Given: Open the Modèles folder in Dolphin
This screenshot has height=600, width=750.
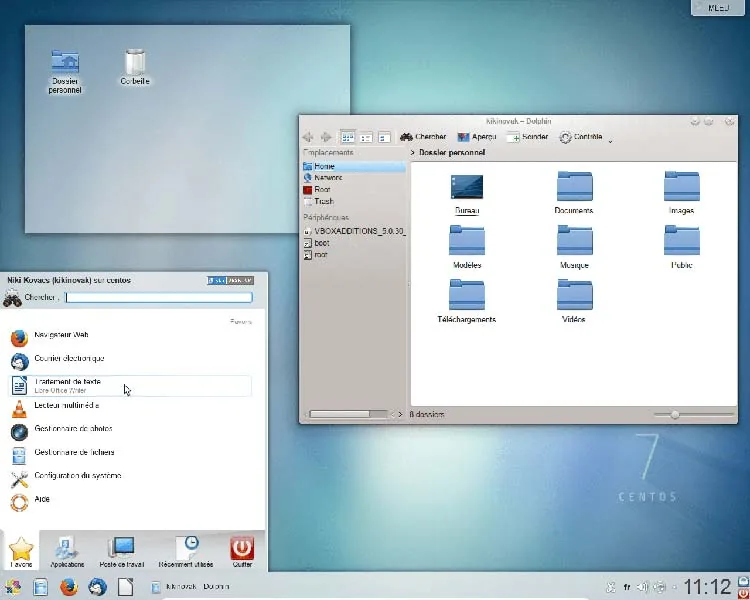Looking at the screenshot, I should pos(467,247).
